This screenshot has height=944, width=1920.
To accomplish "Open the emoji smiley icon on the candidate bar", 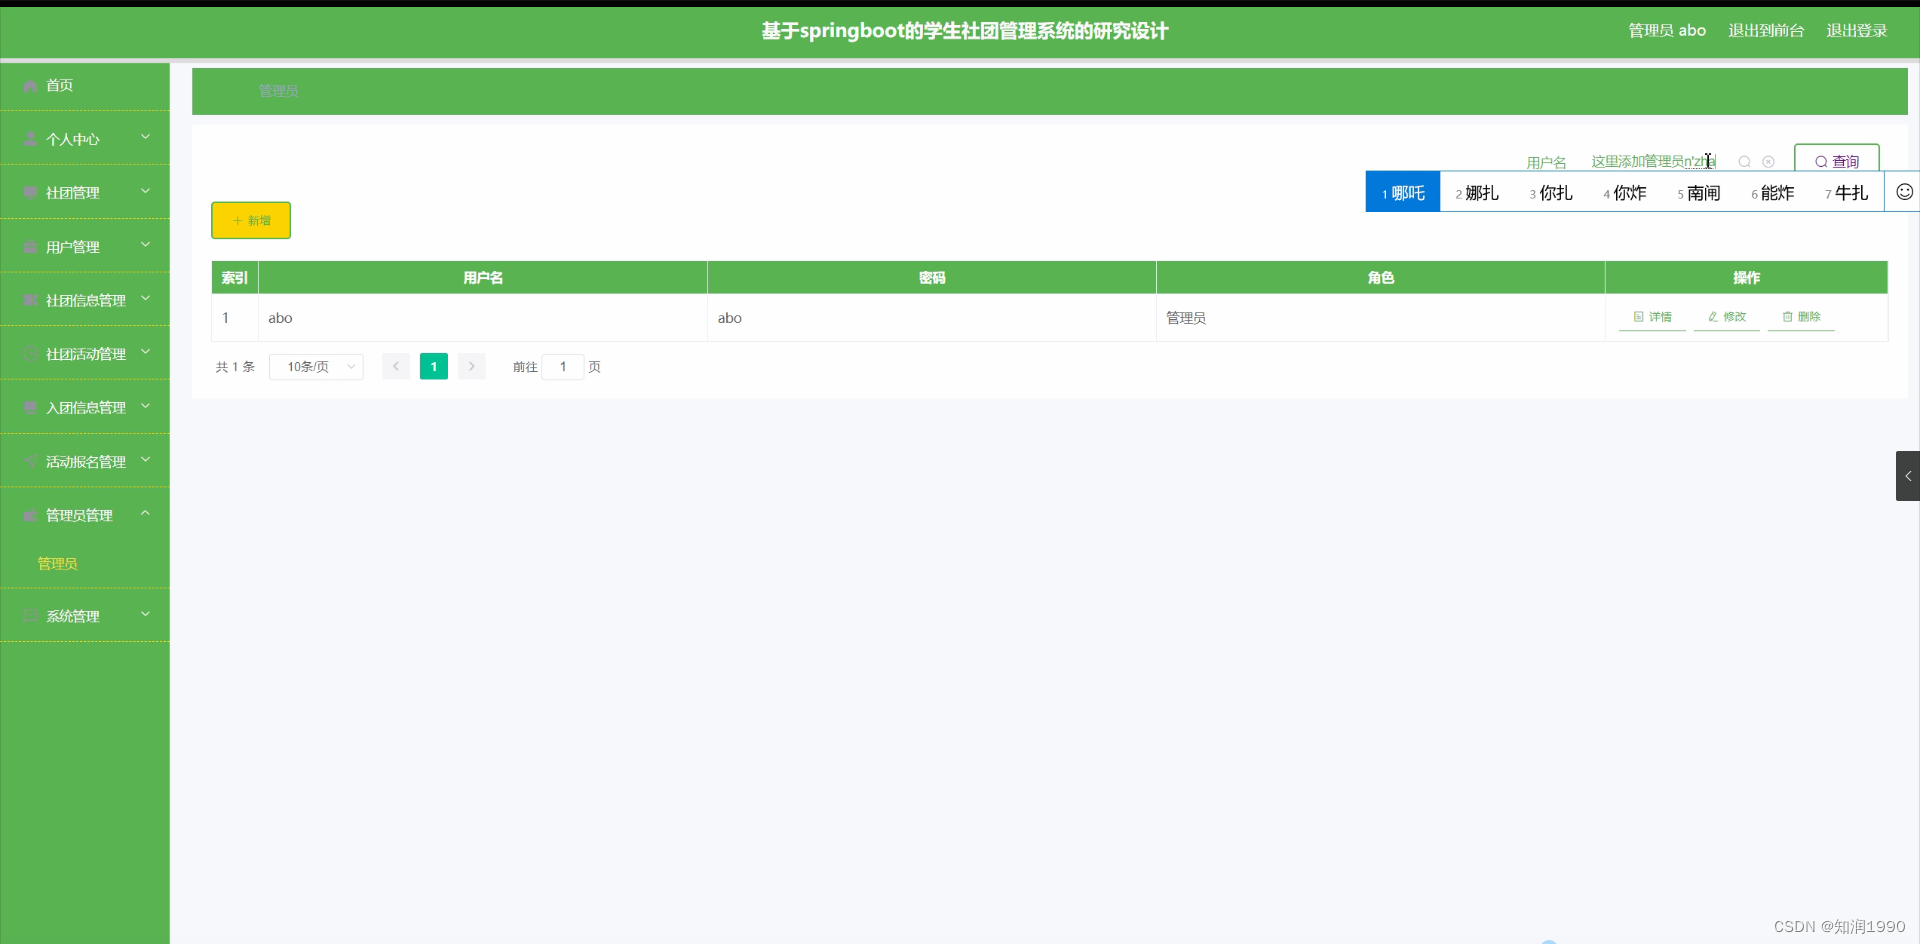I will [x=1904, y=191].
